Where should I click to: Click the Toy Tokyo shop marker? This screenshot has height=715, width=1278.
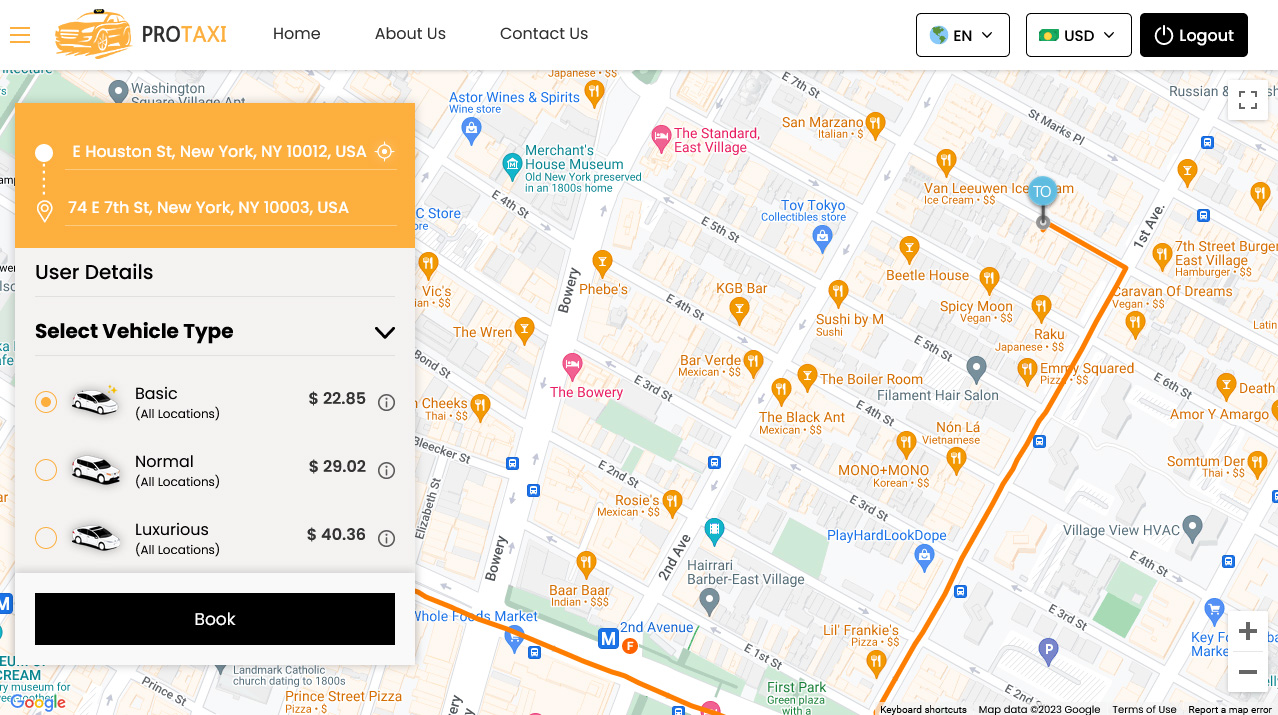click(x=822, y=237)
